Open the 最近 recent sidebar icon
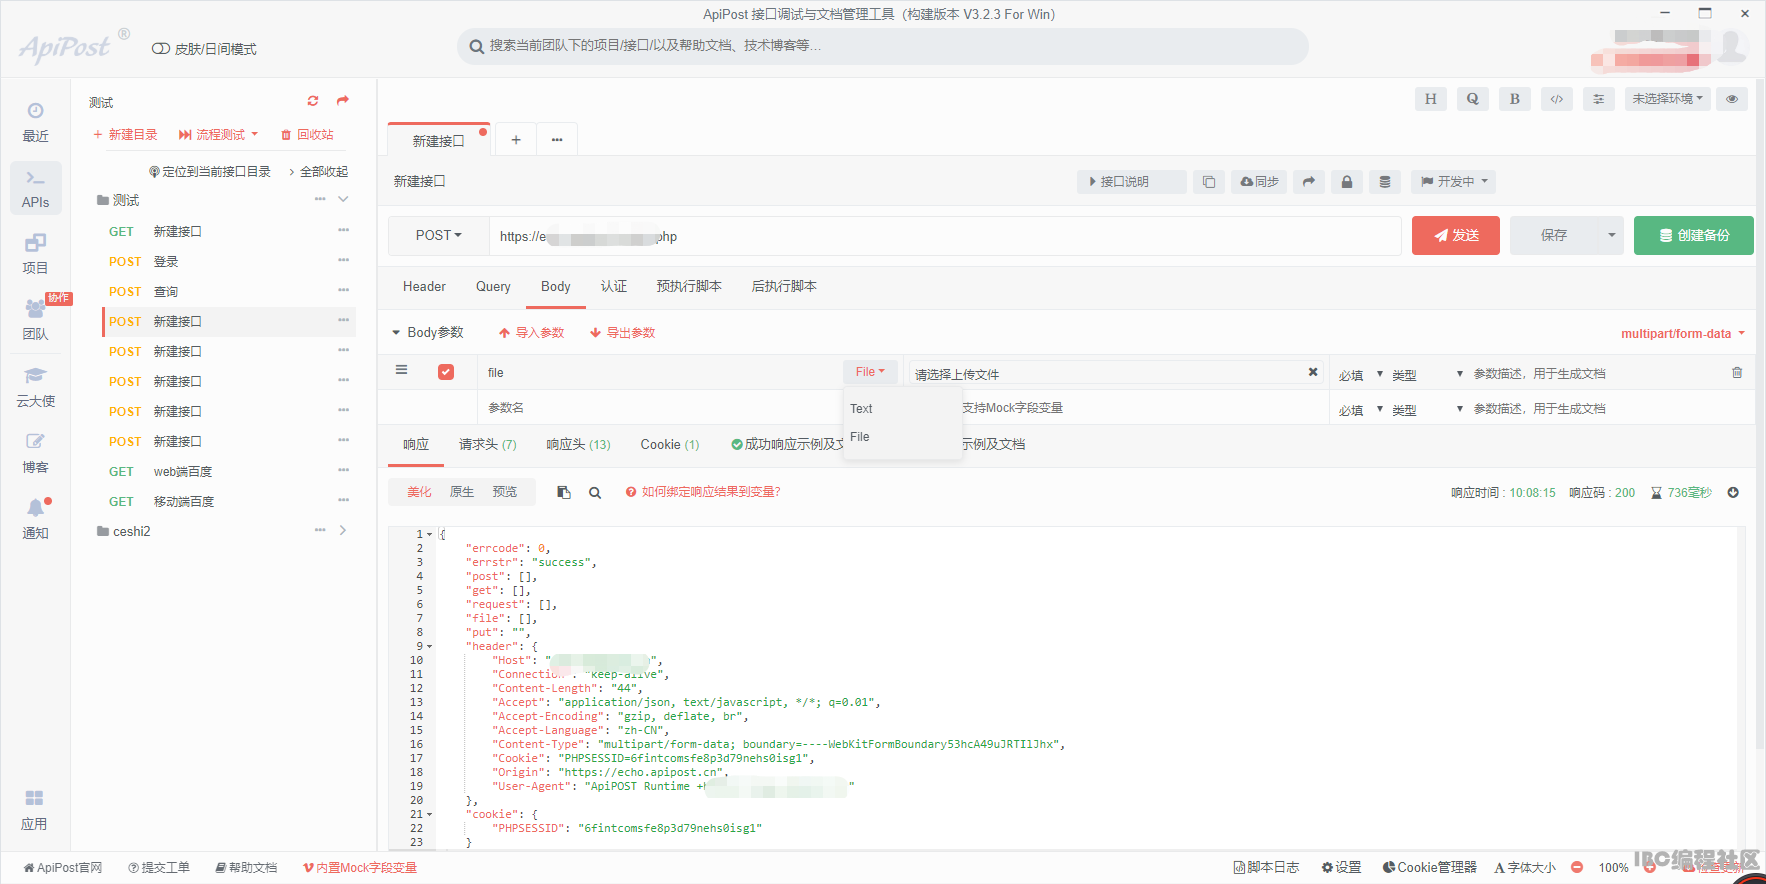1766x884 pixels. pyautogui.click(x=35, y=122)
